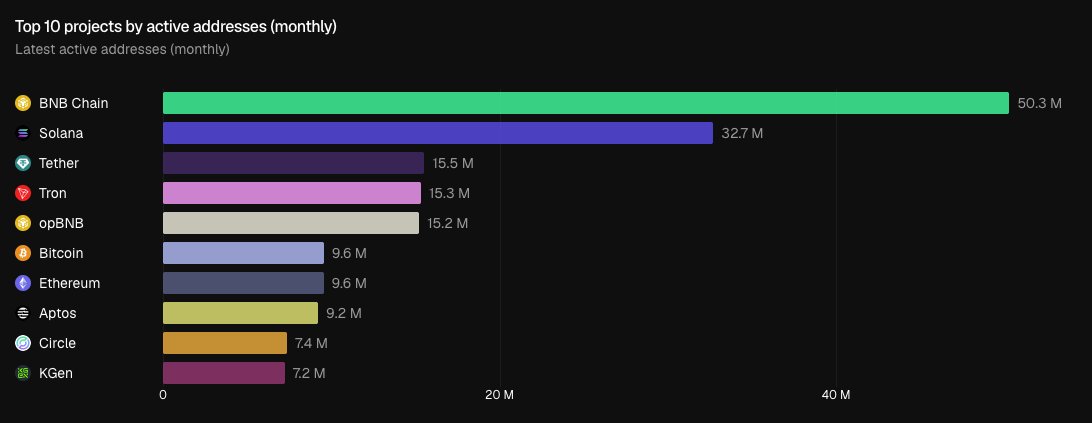The width and height of the screenshot is (1092, 423).
Task: Click the 15.2 M value label
Action: 448,223
